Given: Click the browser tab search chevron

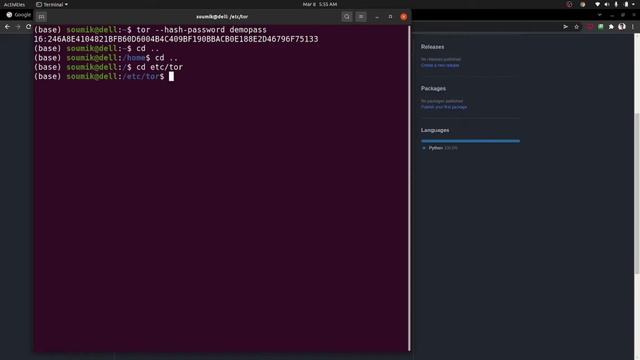Looking at the screenshot, I should (600, 15).
